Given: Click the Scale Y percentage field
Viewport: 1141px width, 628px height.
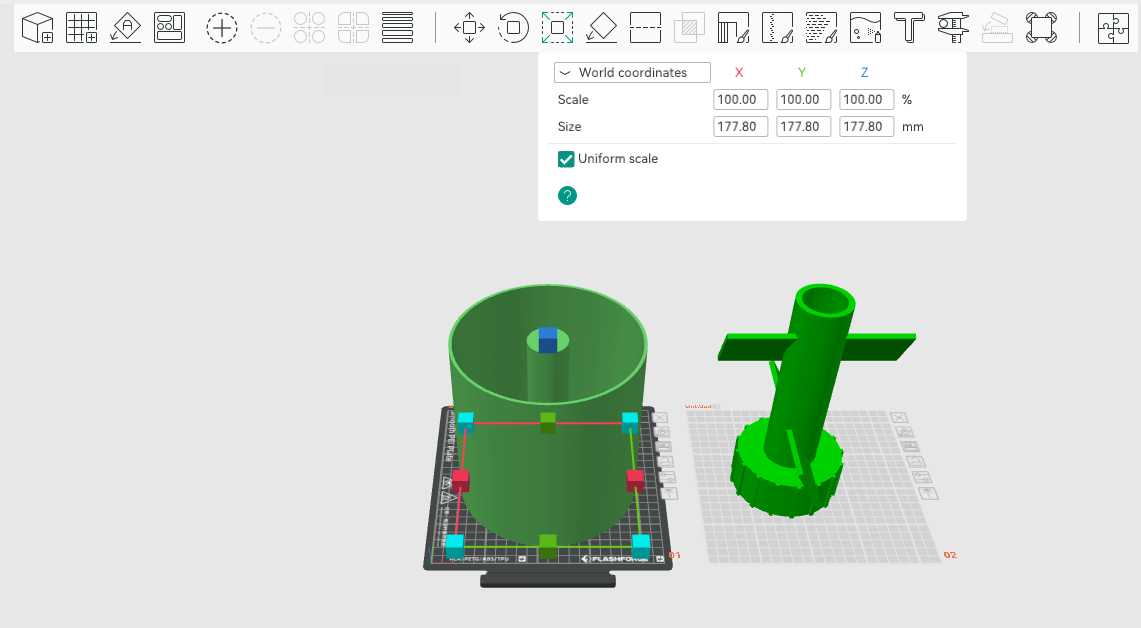Looking at the screenshot, I should coord(803,100).
